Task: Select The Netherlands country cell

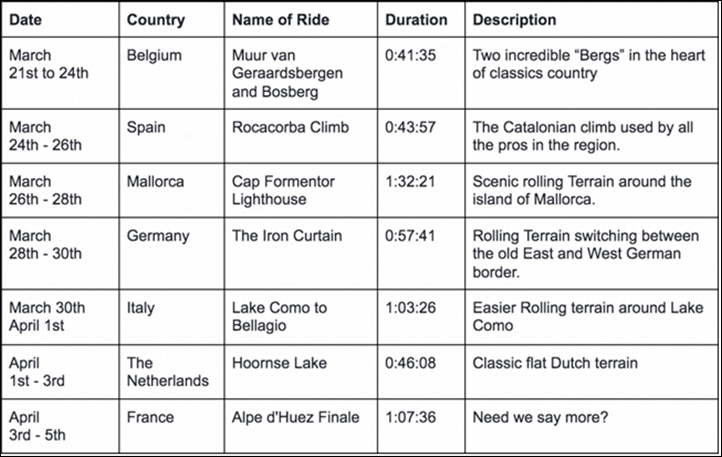Action: coord(172,372)
